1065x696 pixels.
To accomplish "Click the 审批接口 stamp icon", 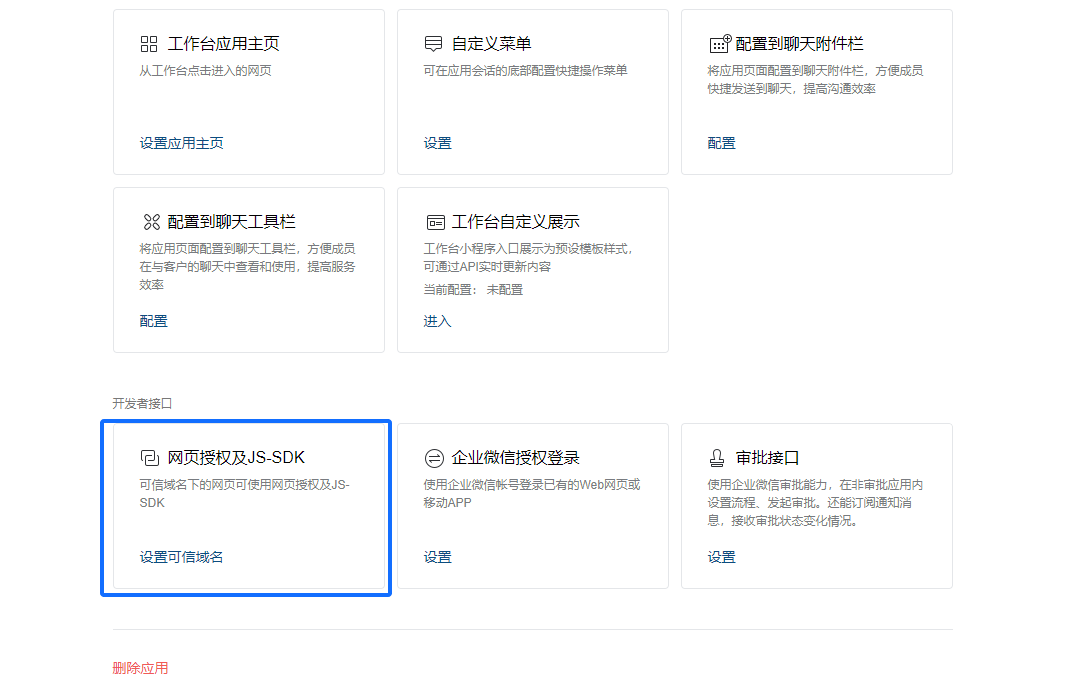I will coord(717,458).
